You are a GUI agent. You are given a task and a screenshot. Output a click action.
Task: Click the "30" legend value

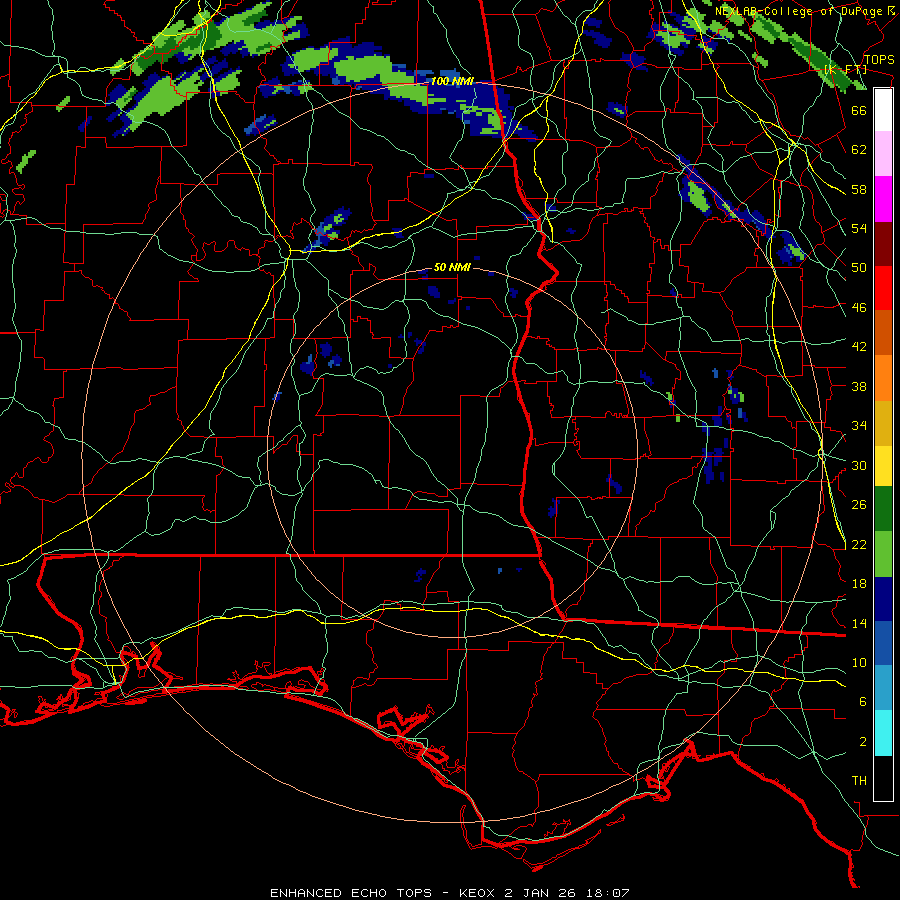[x=859, y=465]
